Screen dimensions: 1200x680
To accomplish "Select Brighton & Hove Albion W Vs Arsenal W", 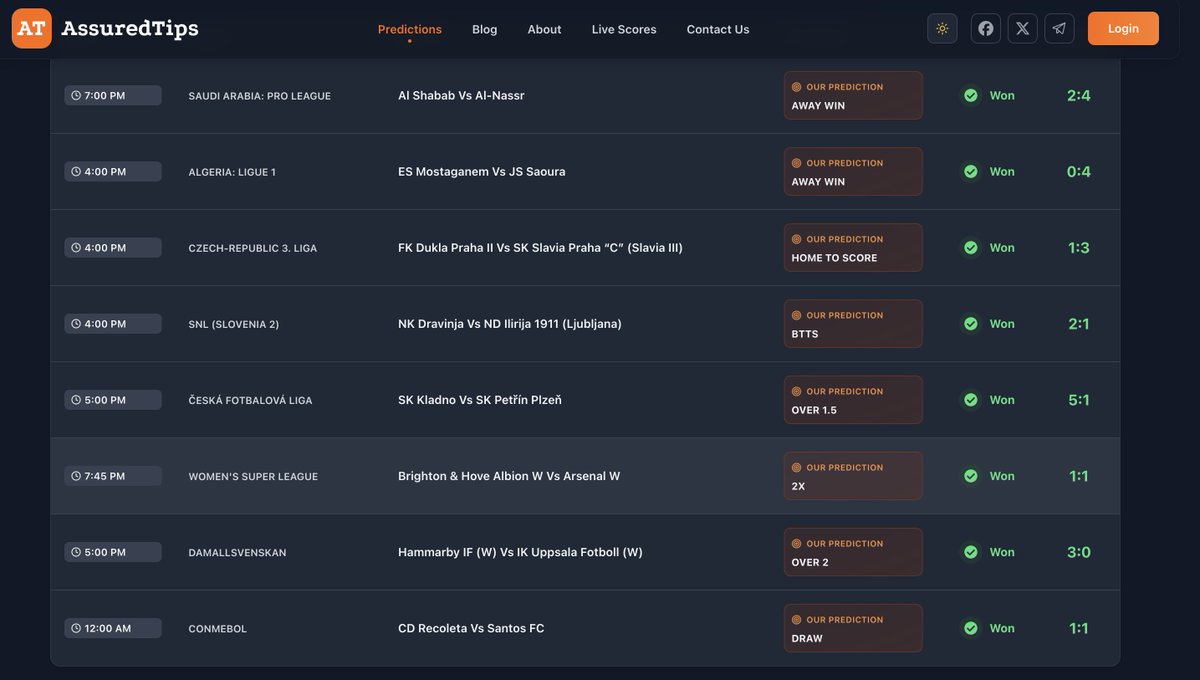I will (509, 476).
